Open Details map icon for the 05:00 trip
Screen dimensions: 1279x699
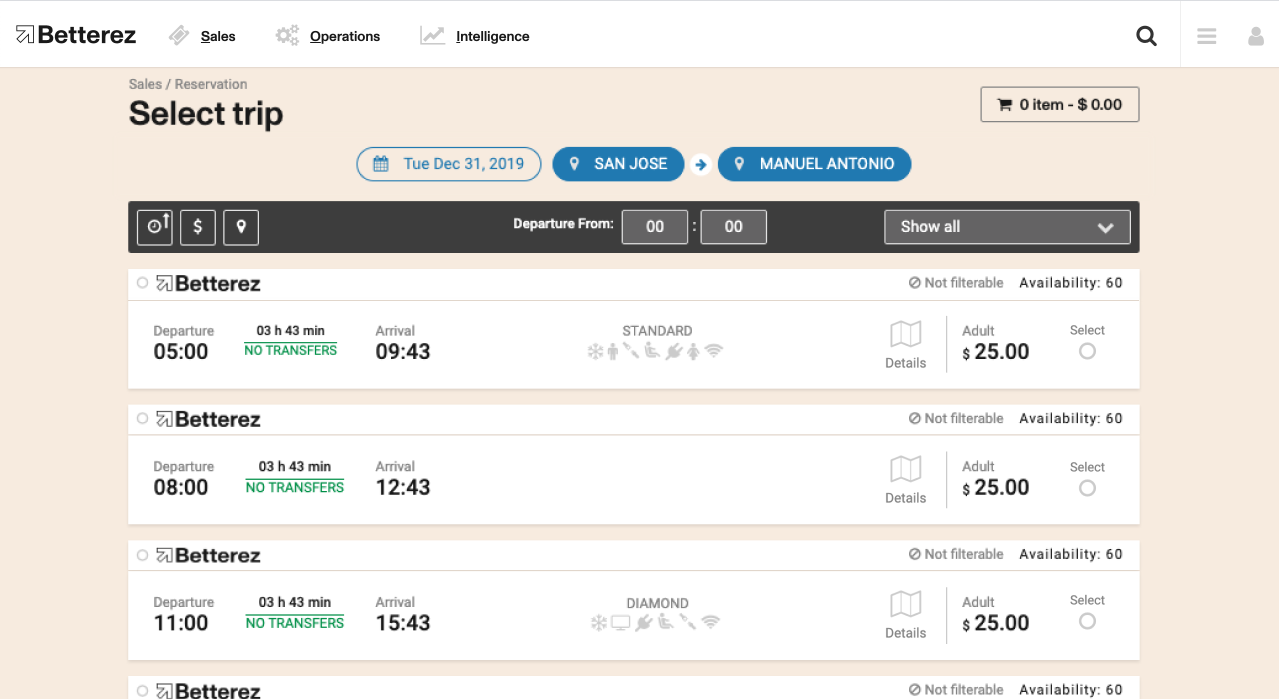[x=905, y=334]
